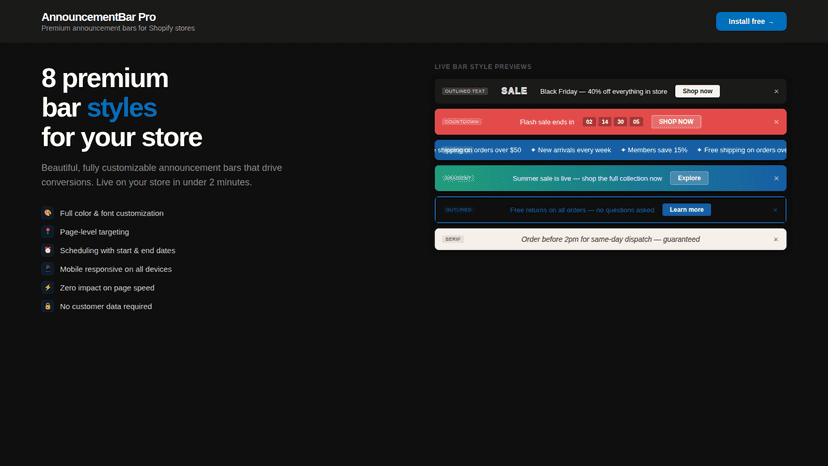This screenshot has width=828, height=466.
Task: Click 'No customer data required' text
Action: pos(106,306)
